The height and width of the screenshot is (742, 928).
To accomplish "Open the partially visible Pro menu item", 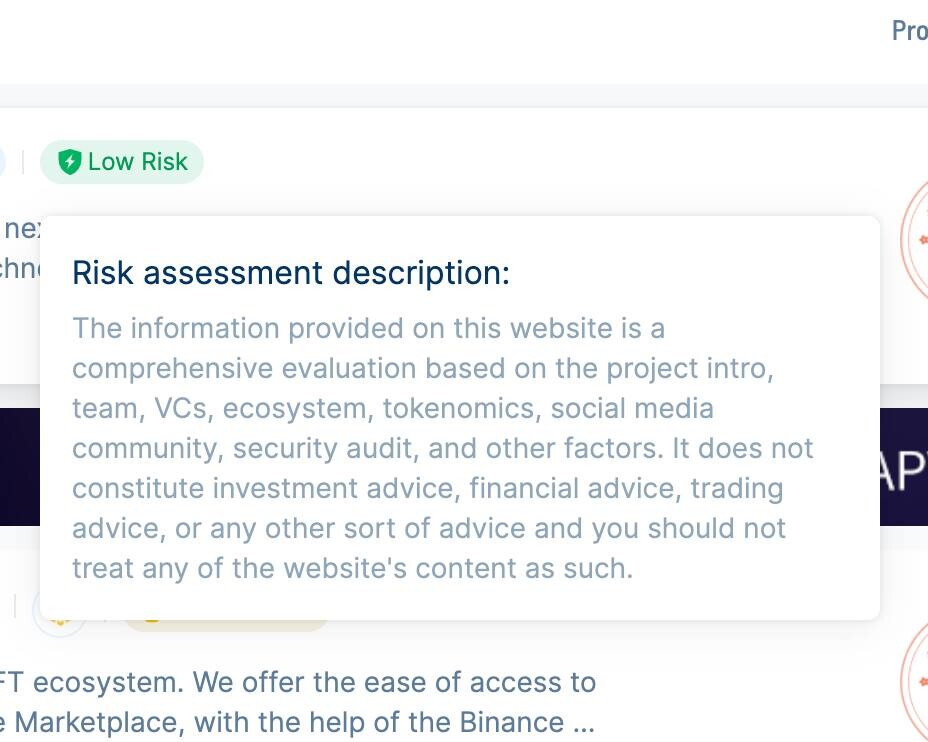I will 910,31.
